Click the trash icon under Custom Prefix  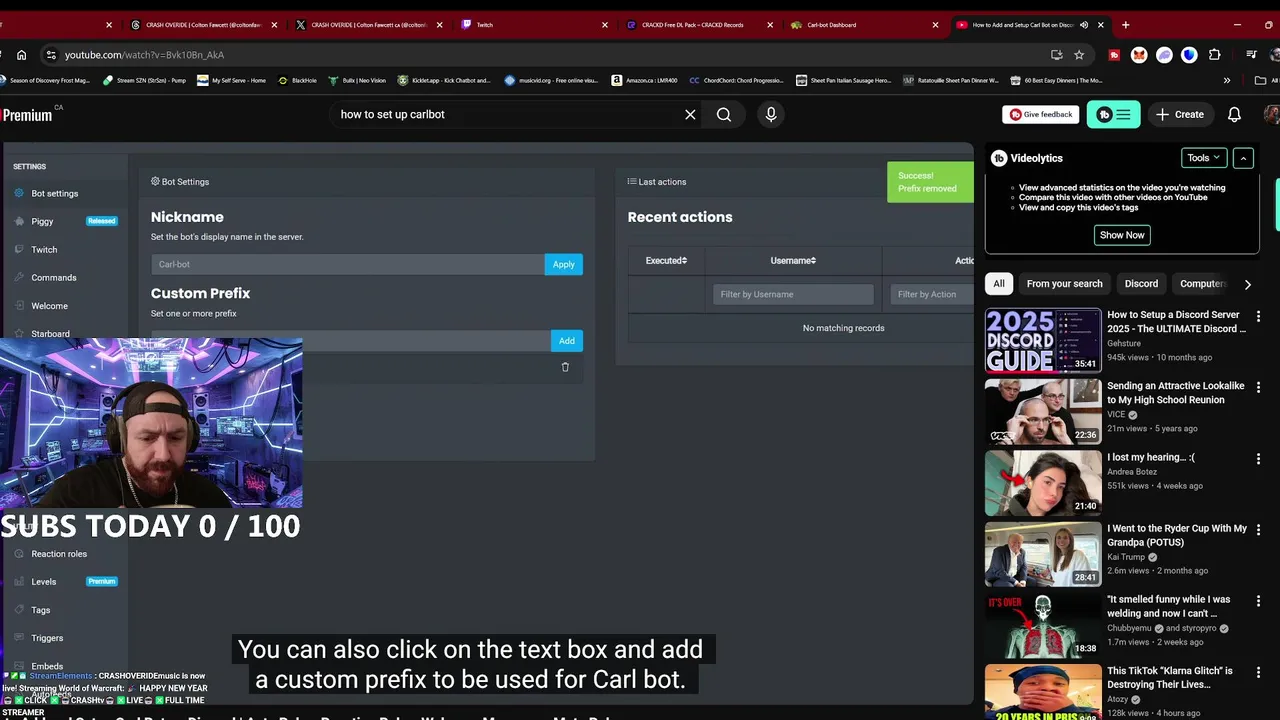565,367
